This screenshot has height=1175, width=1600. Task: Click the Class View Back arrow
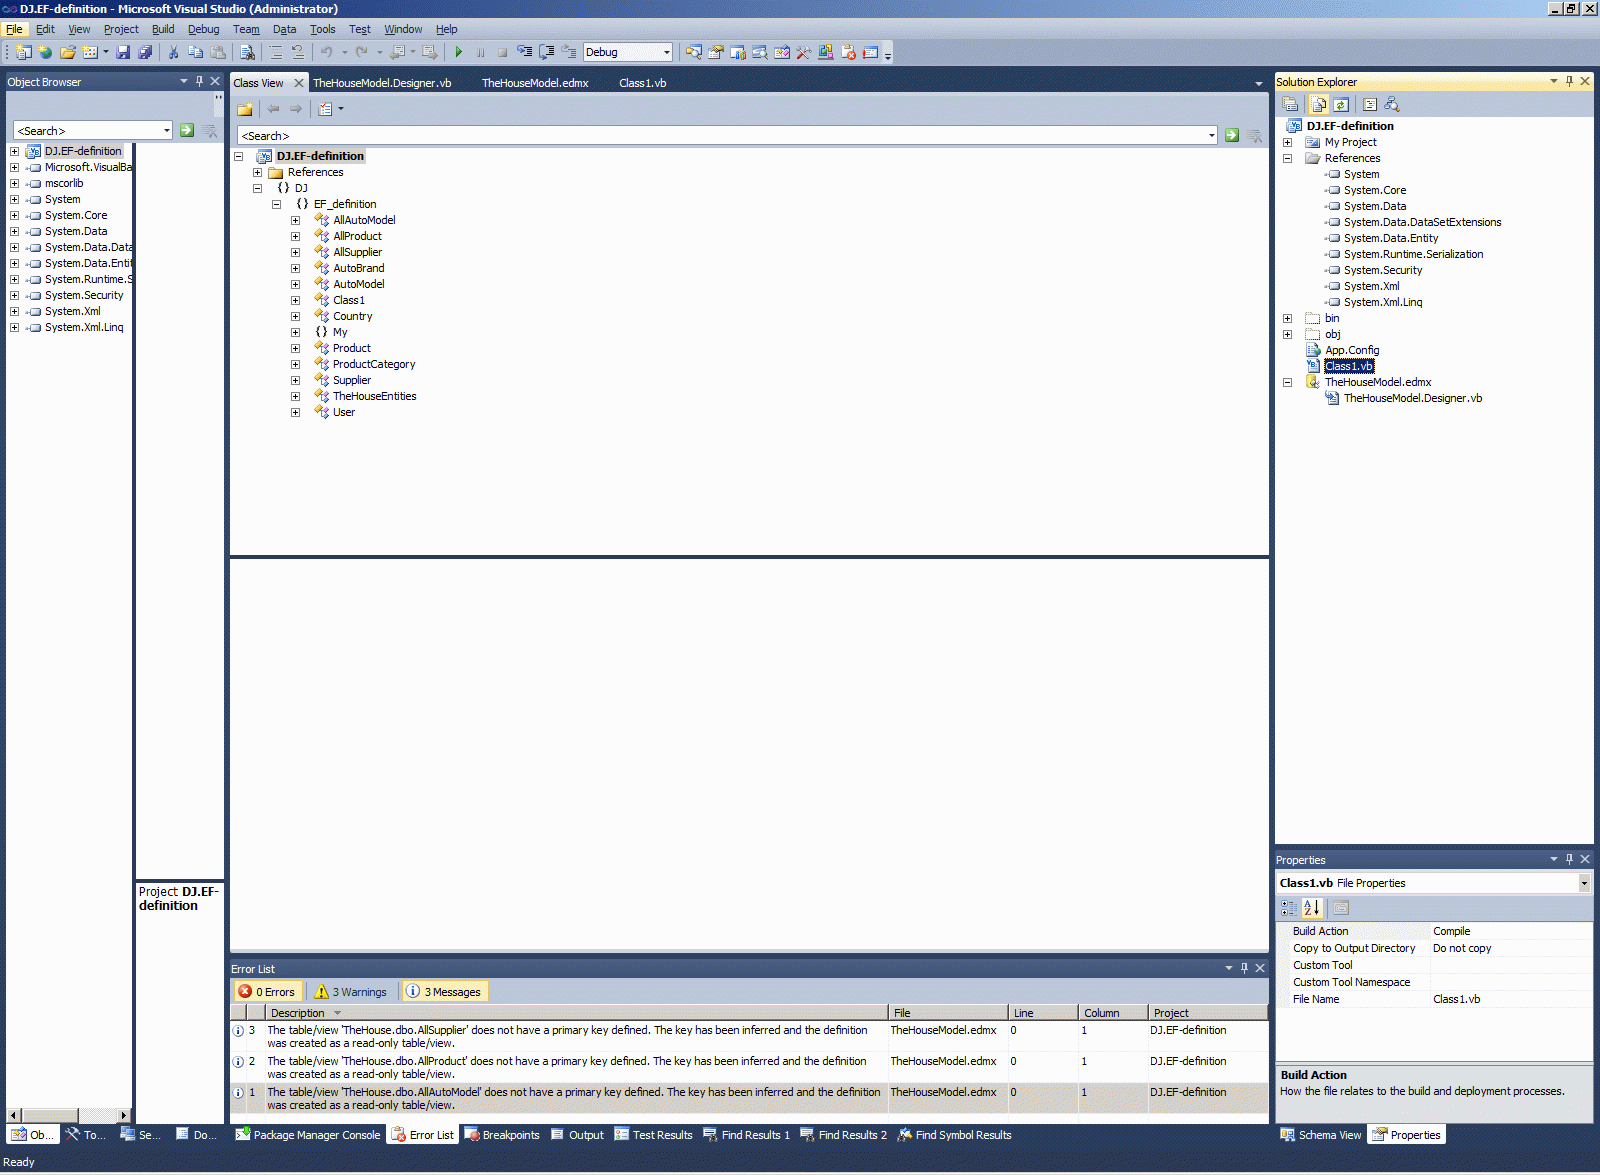pyautogui.click(x=273, y=109)
